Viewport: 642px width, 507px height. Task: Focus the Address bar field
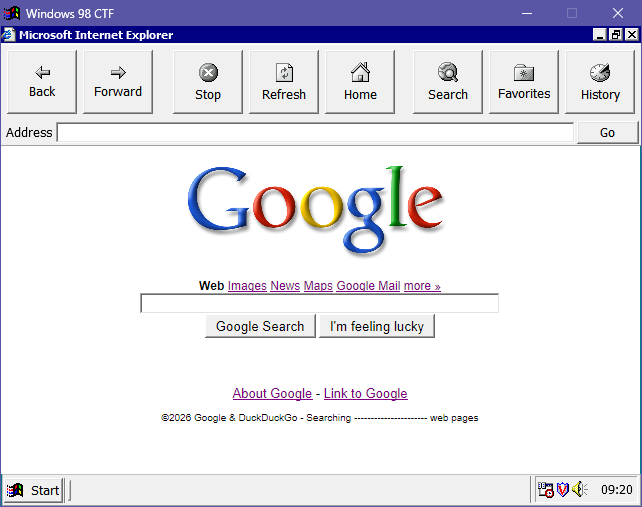315,132
